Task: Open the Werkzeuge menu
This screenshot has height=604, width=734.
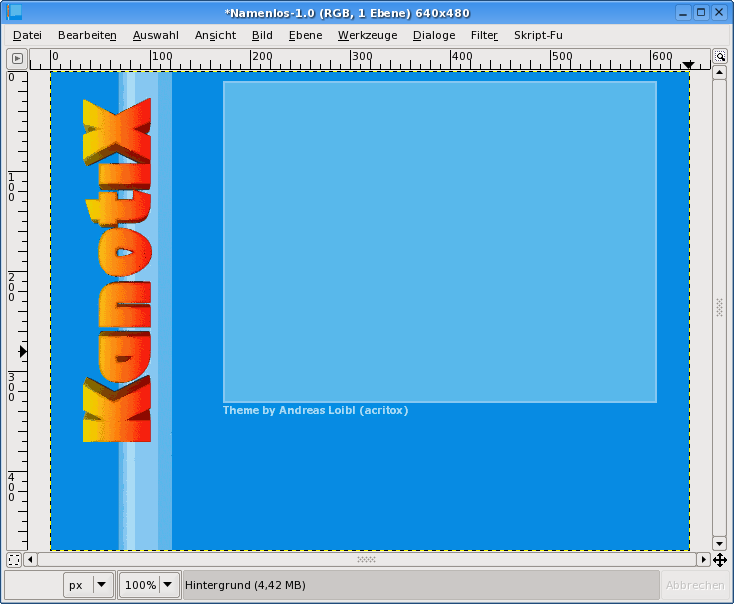Action: point(367,35)
